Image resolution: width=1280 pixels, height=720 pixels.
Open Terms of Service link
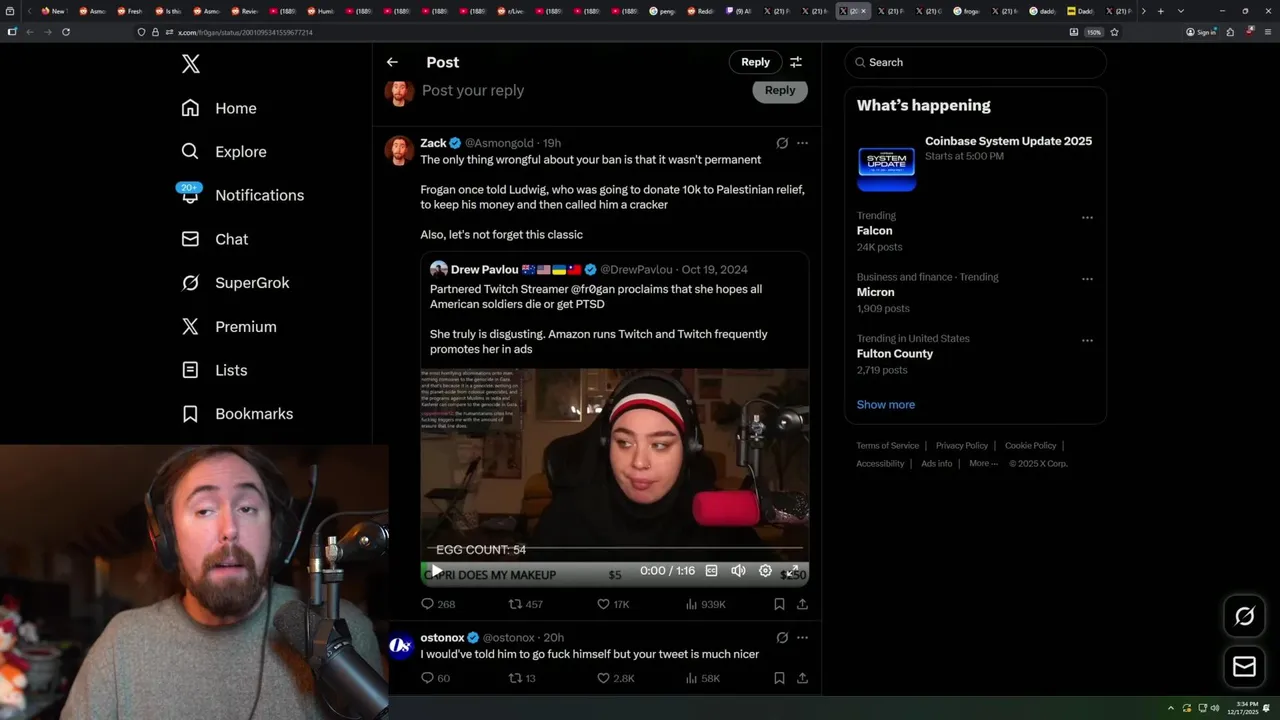[x=887, y=445]
